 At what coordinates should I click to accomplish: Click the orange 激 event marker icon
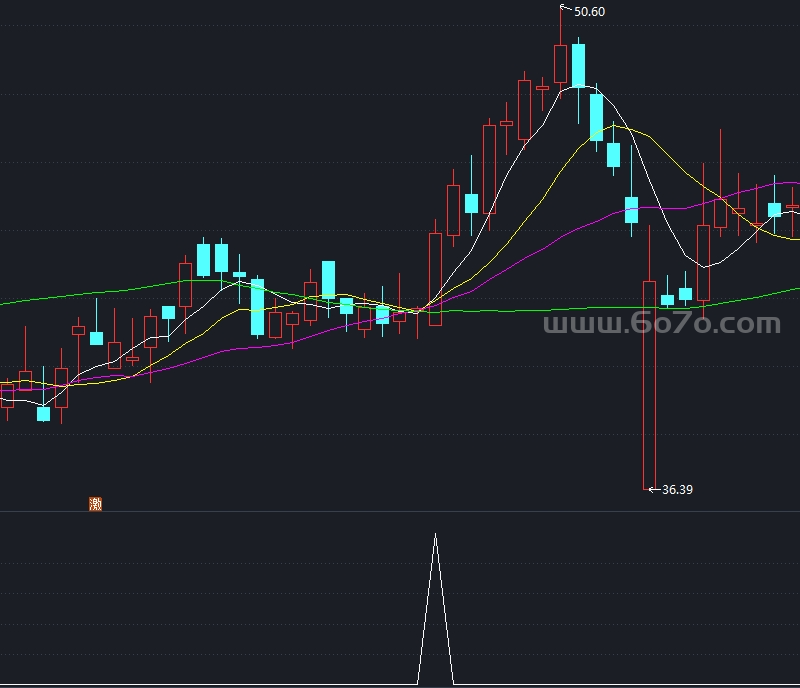pos(96,504)
